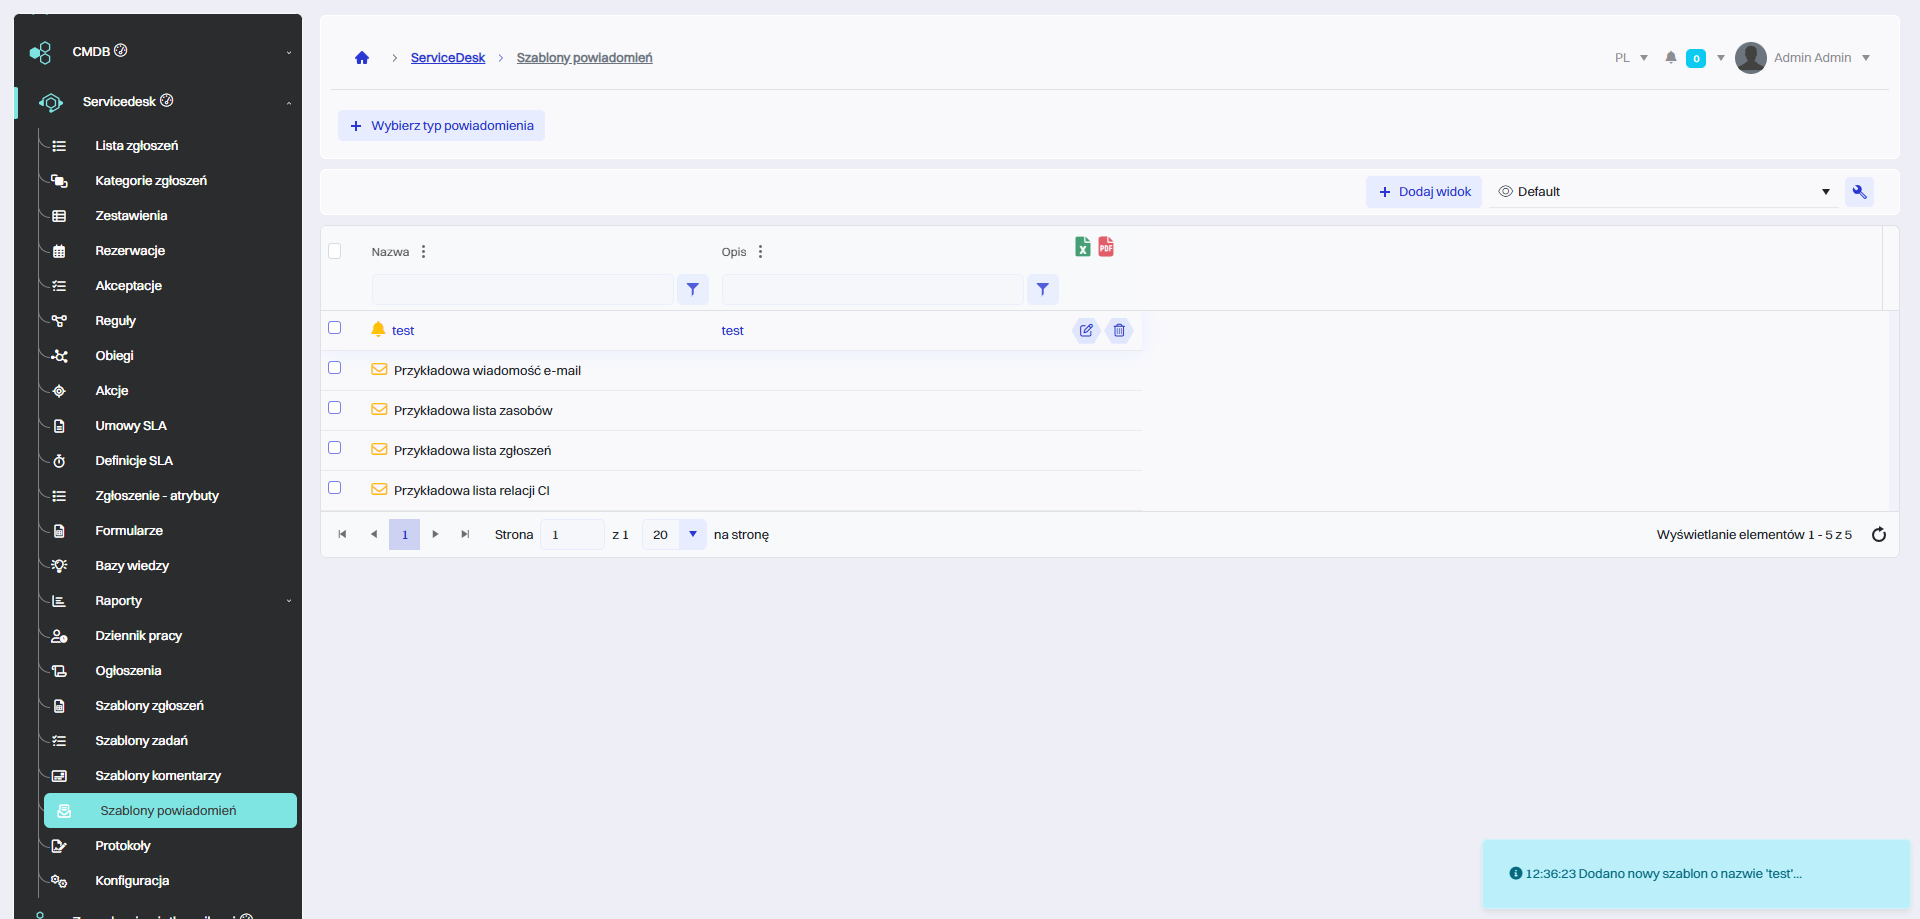
Task: Tick checkbox for 'test' row
Action: pos(335,328)
